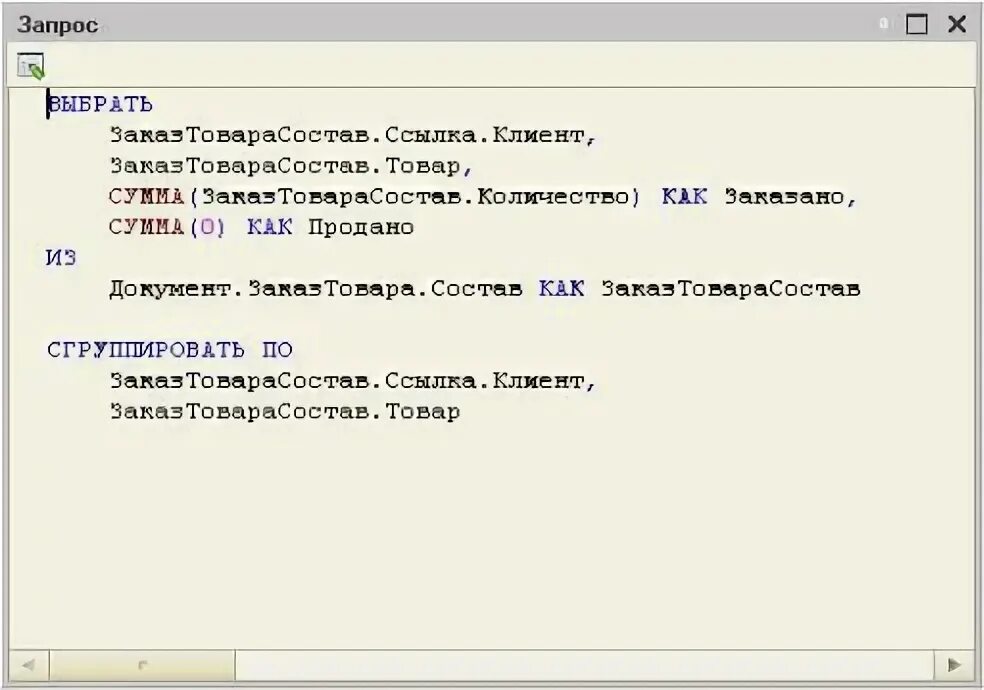
Task: Click the ЗаказТовараСостав.Товар, line under ВЫБРАТЬ
Action: coord(291,166)
